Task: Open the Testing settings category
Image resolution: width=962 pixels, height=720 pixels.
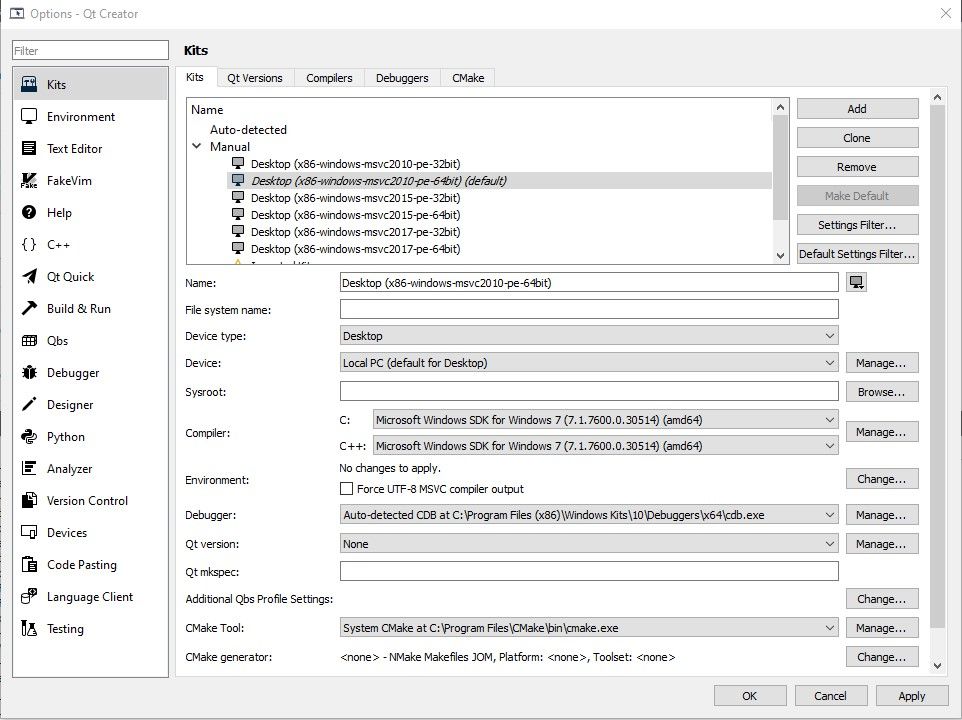Action: point(90,629)
